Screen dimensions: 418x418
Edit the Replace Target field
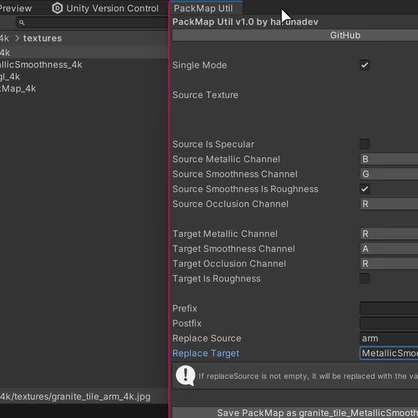(x=389, y=353)
